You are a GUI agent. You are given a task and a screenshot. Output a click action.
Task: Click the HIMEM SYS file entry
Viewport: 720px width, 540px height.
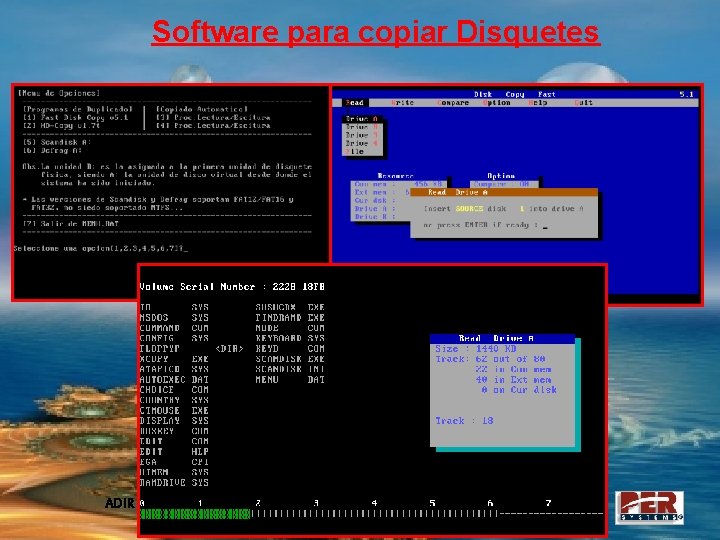click(174, 472)
